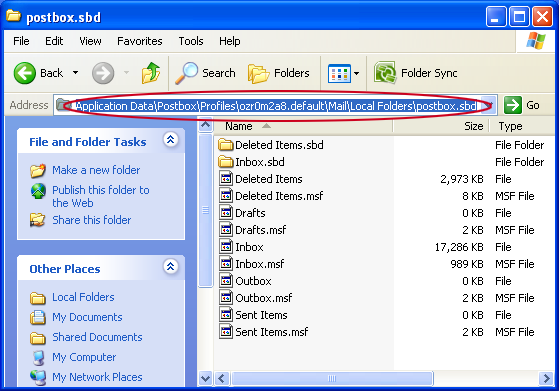Collapse the File and Folder Tasks panel
This screenshot has width=559, height=391.
tap(171, 140)
